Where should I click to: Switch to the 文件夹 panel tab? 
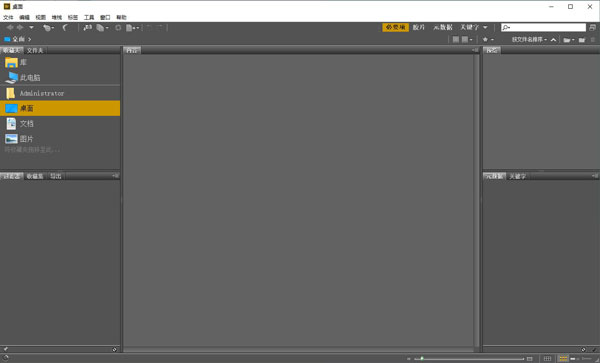pos(35,50)
